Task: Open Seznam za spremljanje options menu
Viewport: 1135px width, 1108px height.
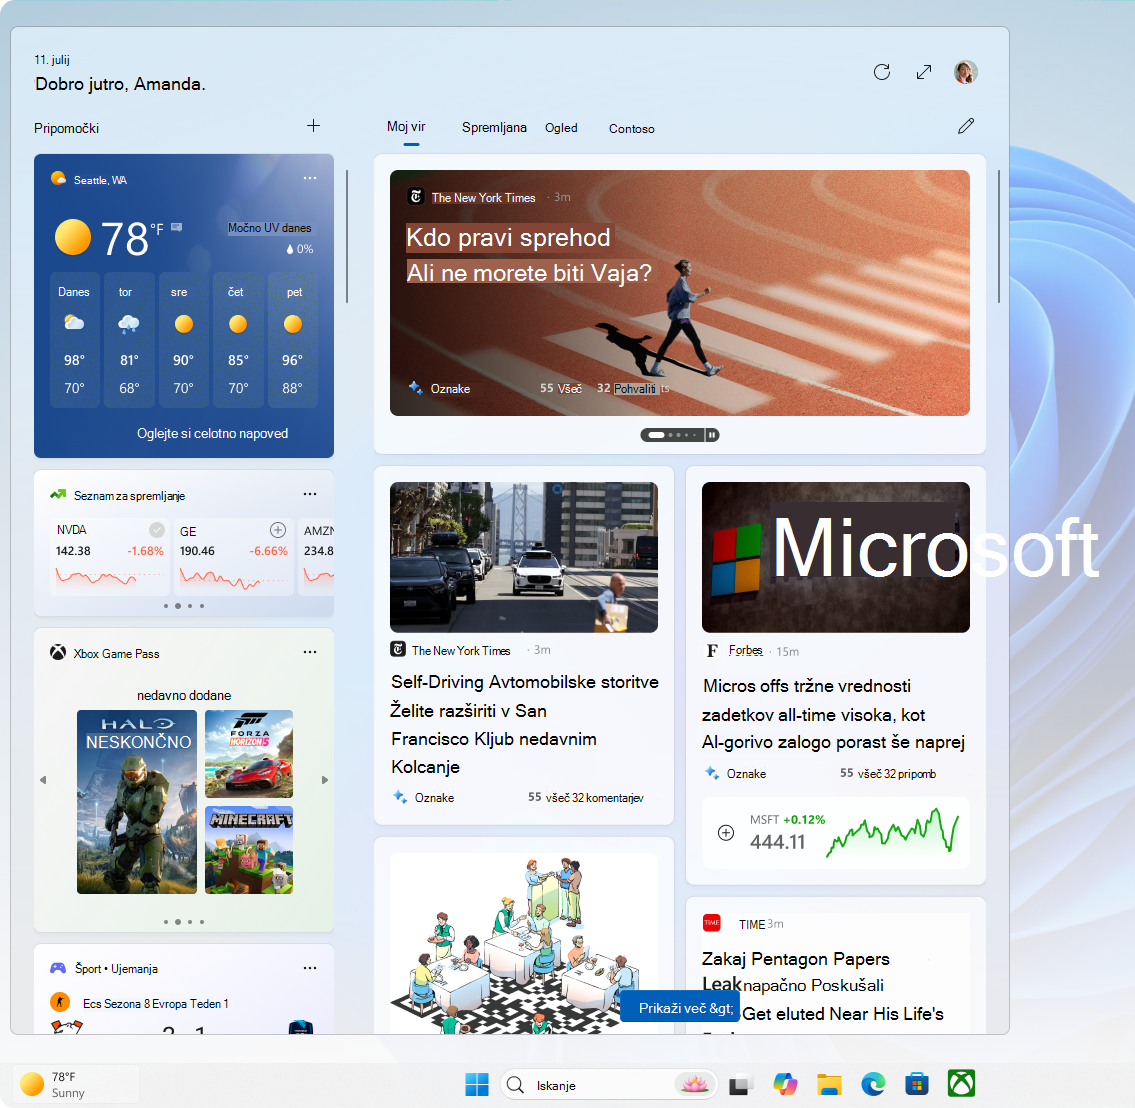Action: [310, 494]
